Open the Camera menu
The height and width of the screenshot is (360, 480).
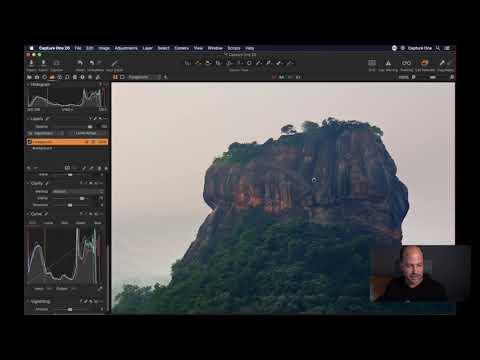point(182,48)
